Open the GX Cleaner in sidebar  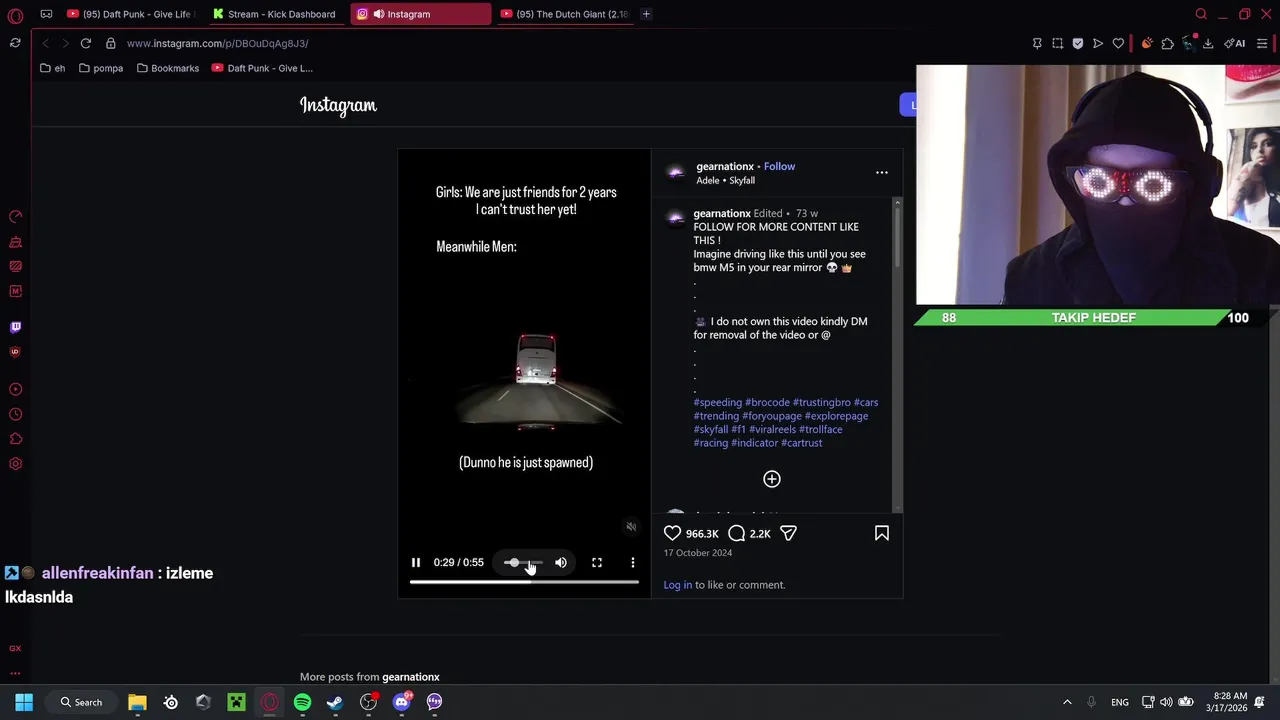tap(15, 242)
